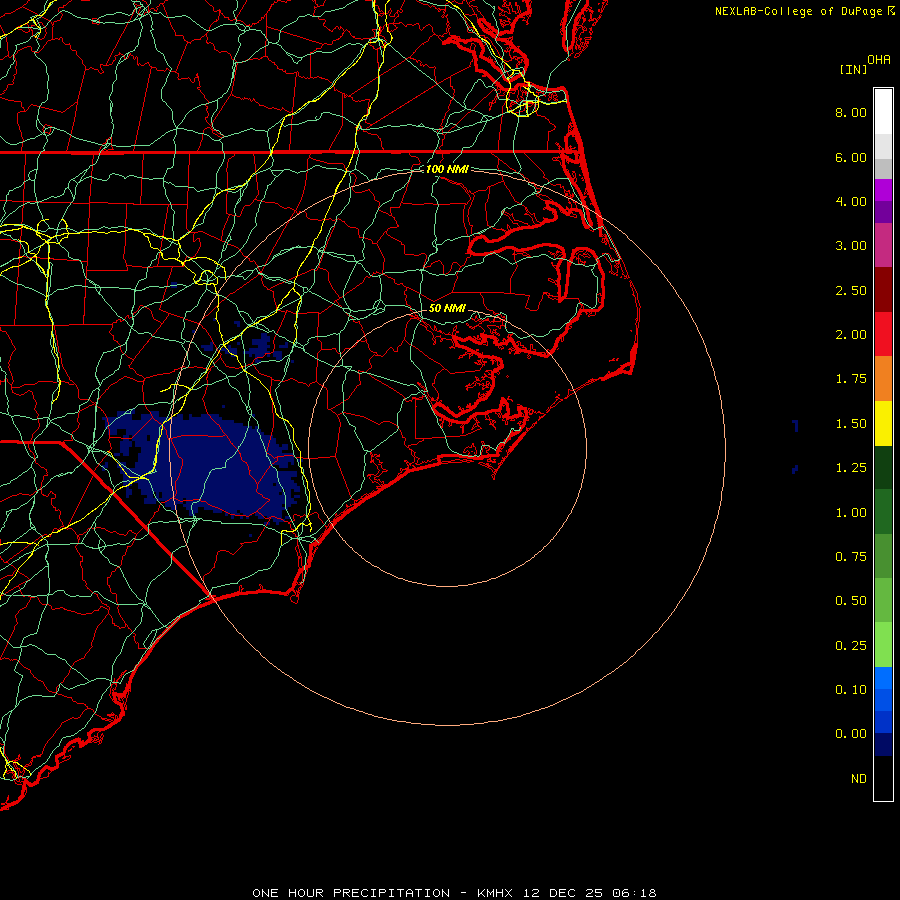Click the 0.25 legend value

851,646
